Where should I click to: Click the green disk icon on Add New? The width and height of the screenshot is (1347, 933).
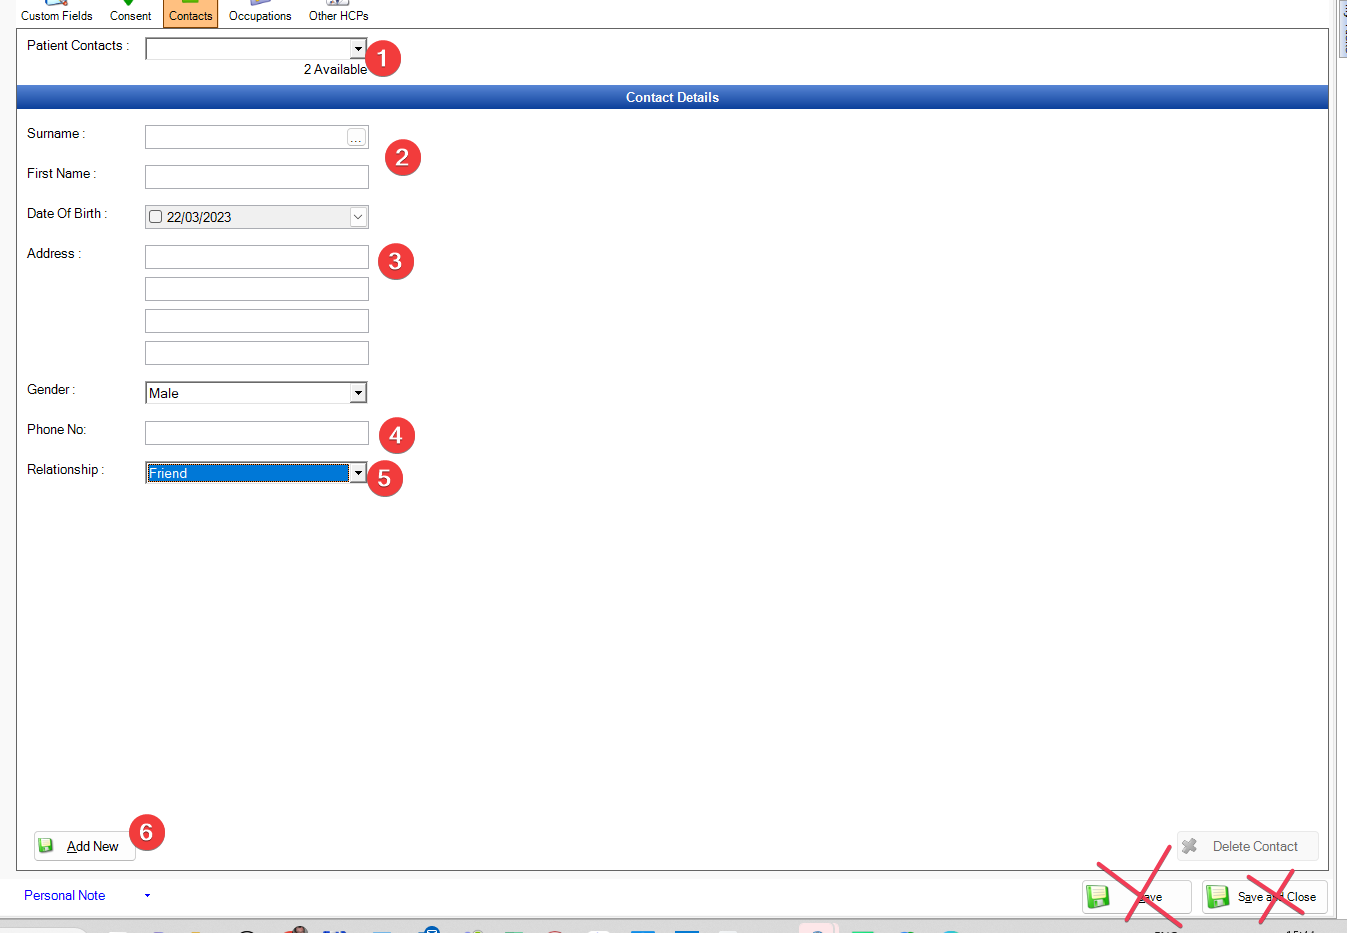[x=46, y=846]
